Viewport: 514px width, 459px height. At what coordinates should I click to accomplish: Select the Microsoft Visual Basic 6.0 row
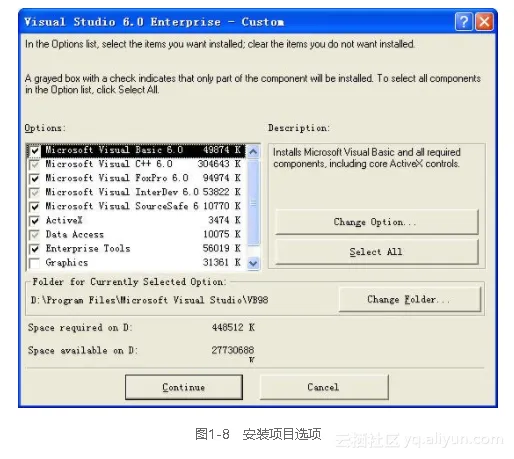point(137,150)
